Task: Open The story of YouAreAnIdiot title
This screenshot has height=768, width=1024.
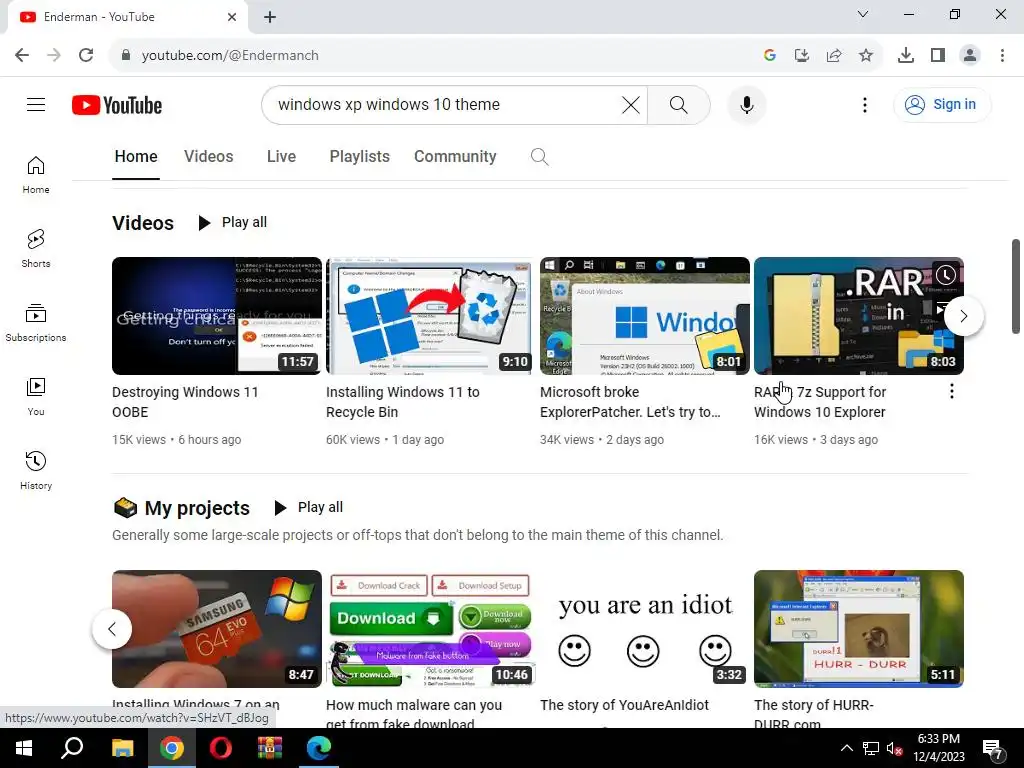Action: coord(624,705)
